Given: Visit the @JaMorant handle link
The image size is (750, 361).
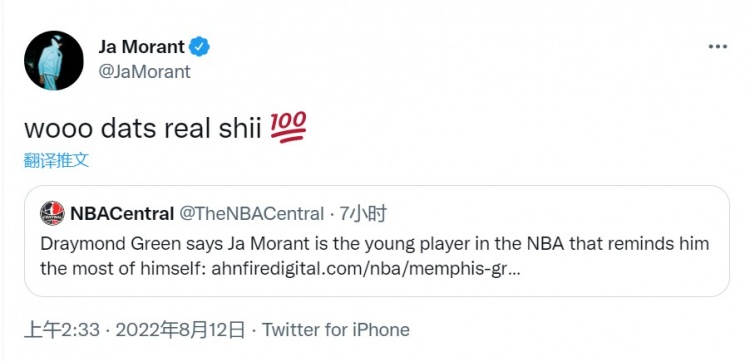Looking at the screenshot, I should [144, 72].
